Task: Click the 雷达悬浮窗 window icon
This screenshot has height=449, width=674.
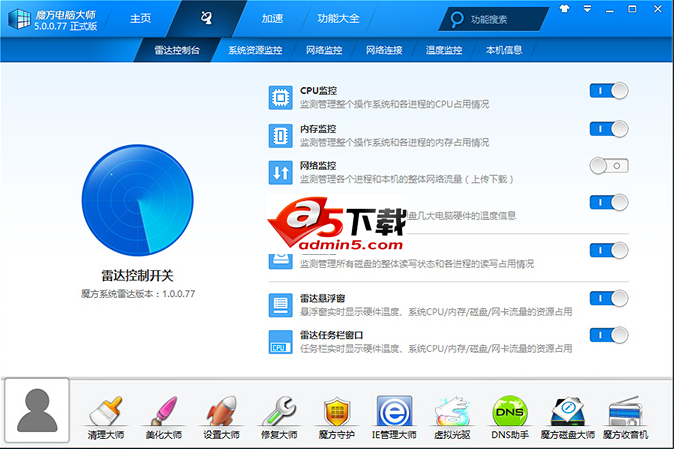Action: [280, 305]
